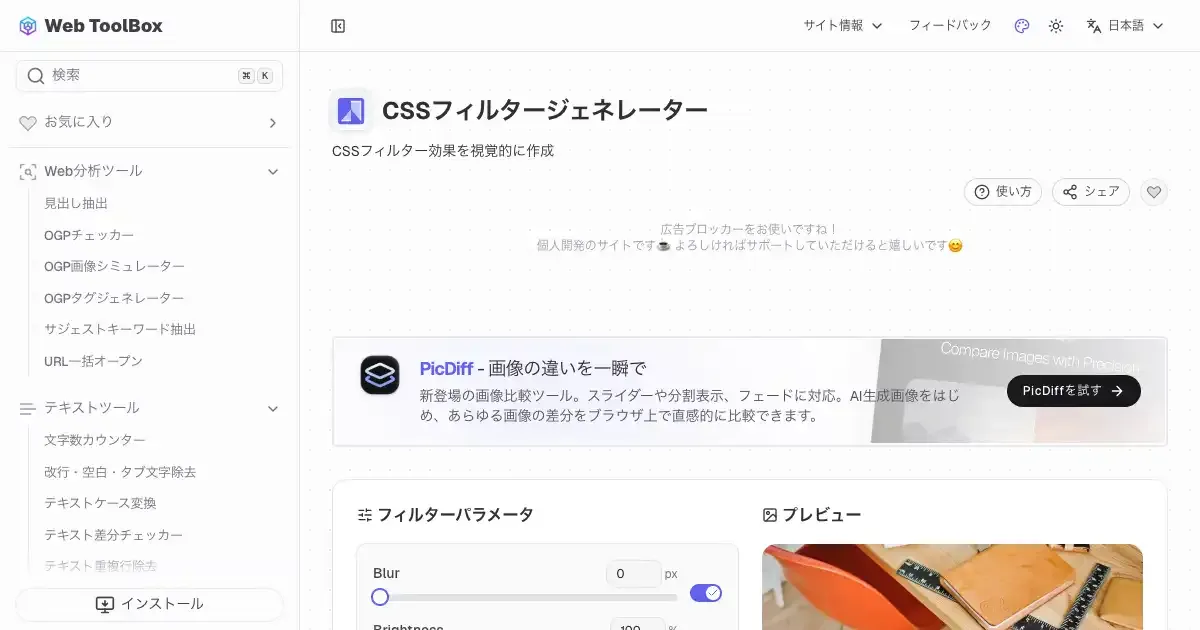The height and width of the screenshot is (630, 1200).
Task: Click the Blur px value field
Action: click(634, 574)
